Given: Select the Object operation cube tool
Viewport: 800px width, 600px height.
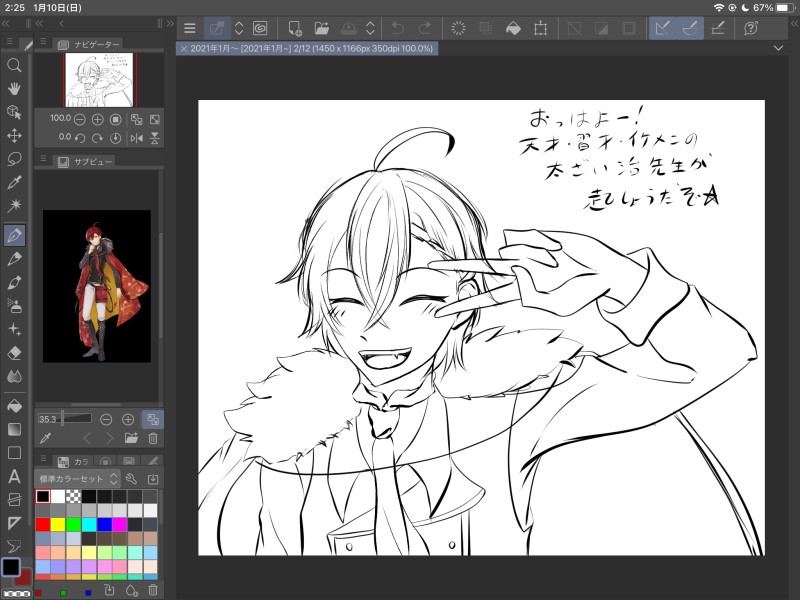Looking at the screenshot, I should (14, 112).
